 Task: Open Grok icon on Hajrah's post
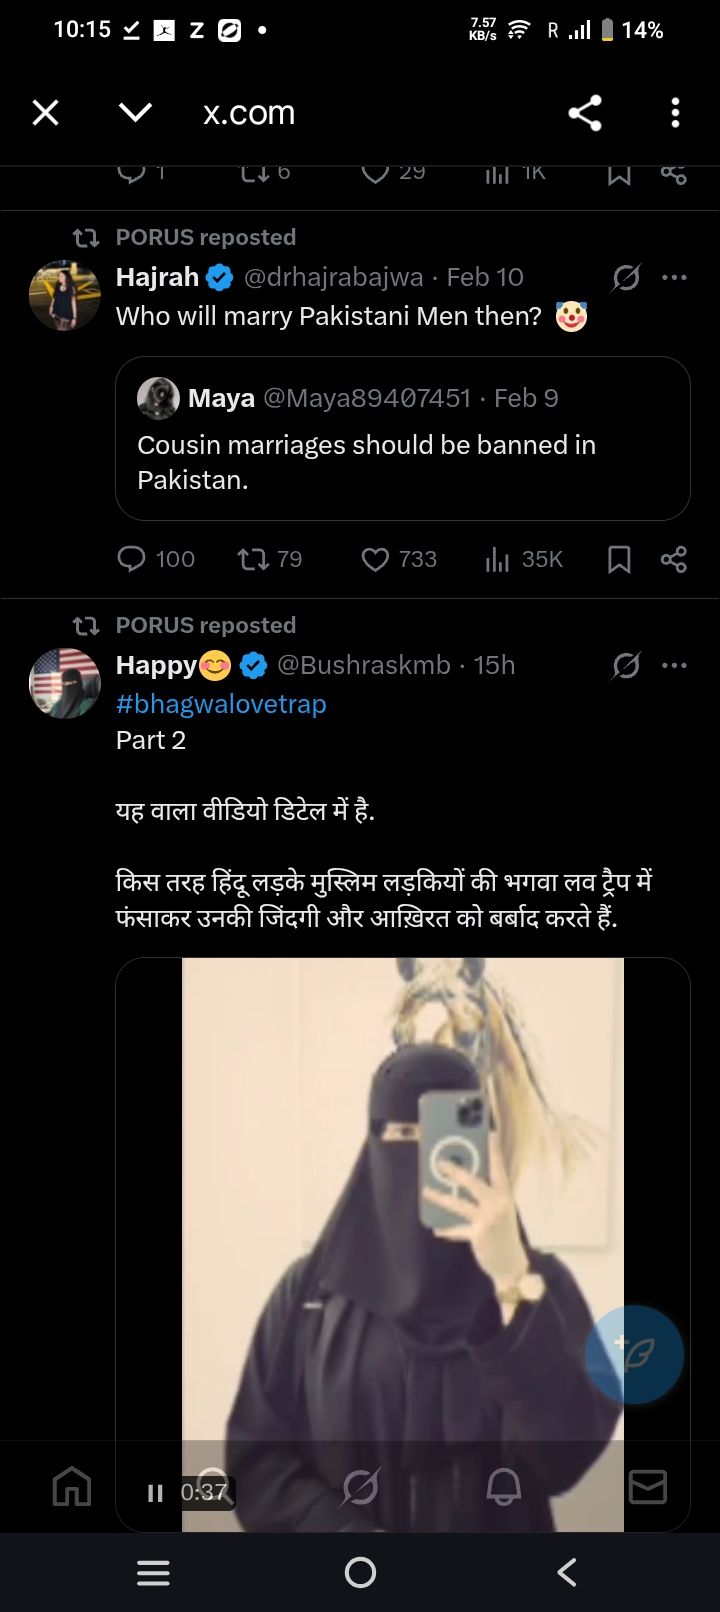click(x=626, y=277)
